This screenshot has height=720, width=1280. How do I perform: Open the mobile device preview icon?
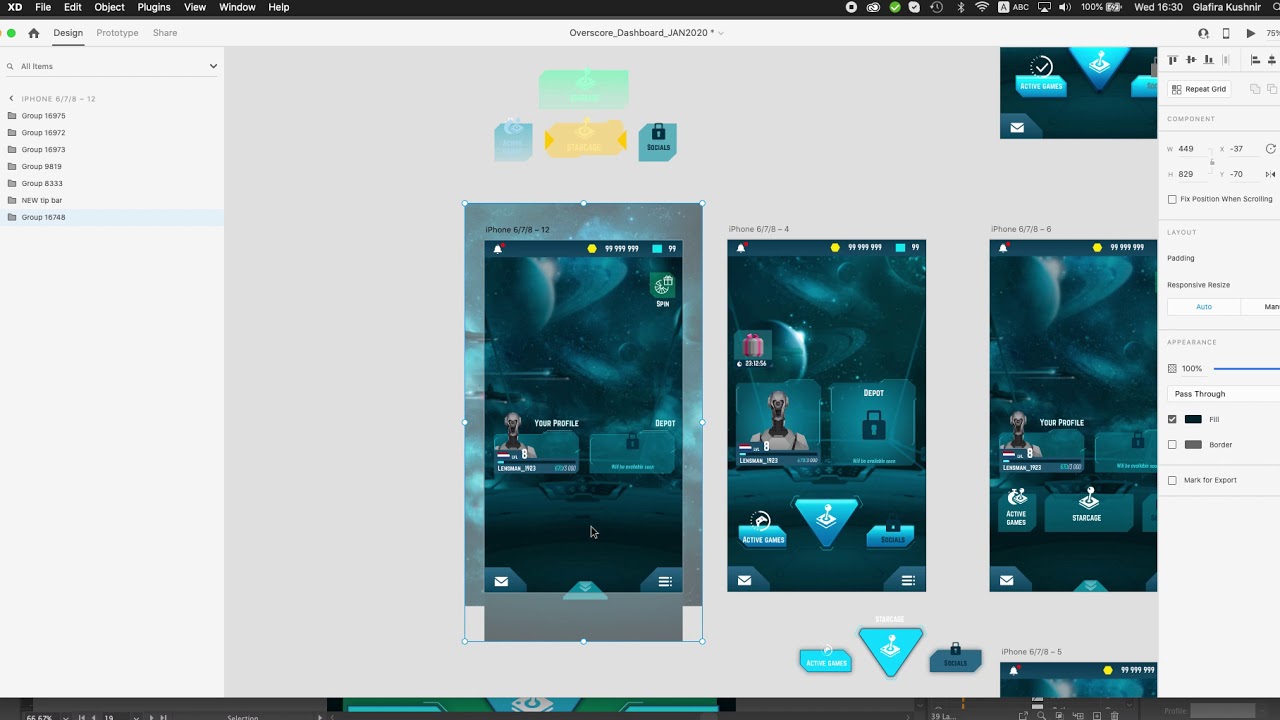[1226, 33]
